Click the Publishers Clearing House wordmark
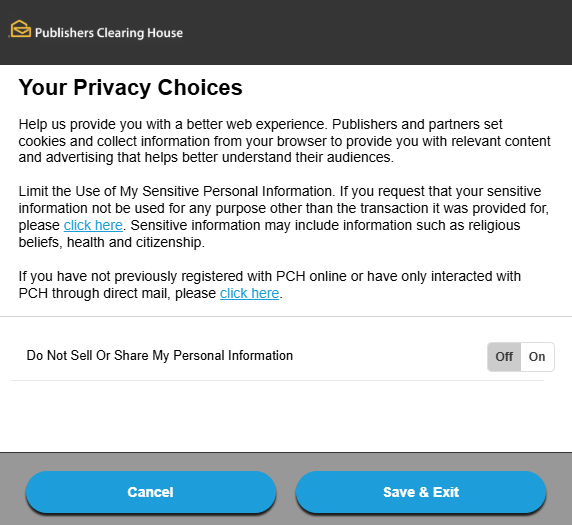 (x=109, y=33)
